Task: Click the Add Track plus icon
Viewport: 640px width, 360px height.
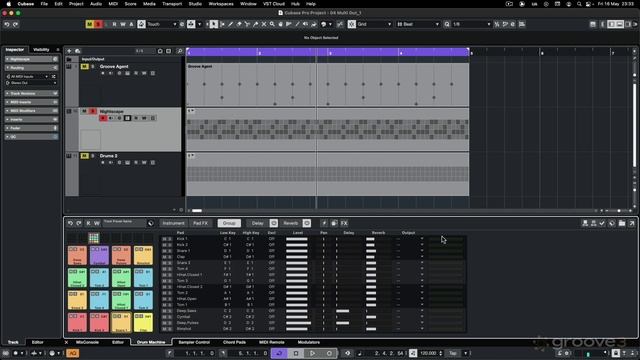Action: point(69,51)
